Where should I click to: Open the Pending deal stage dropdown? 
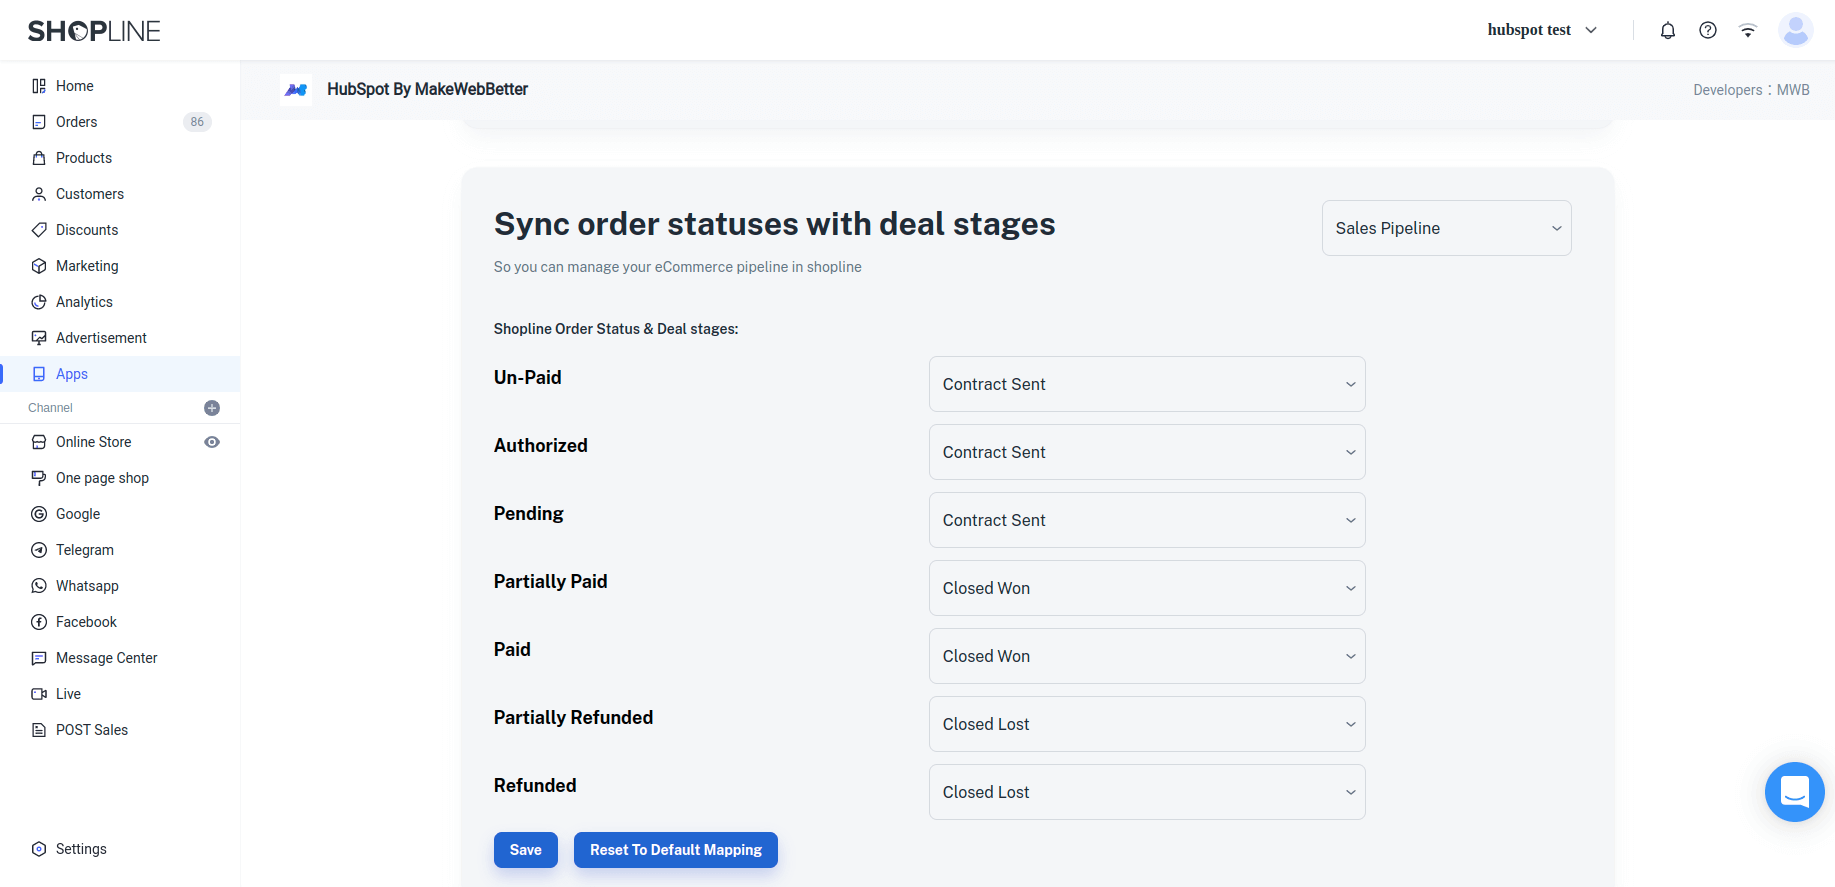tap(1147, 520)
